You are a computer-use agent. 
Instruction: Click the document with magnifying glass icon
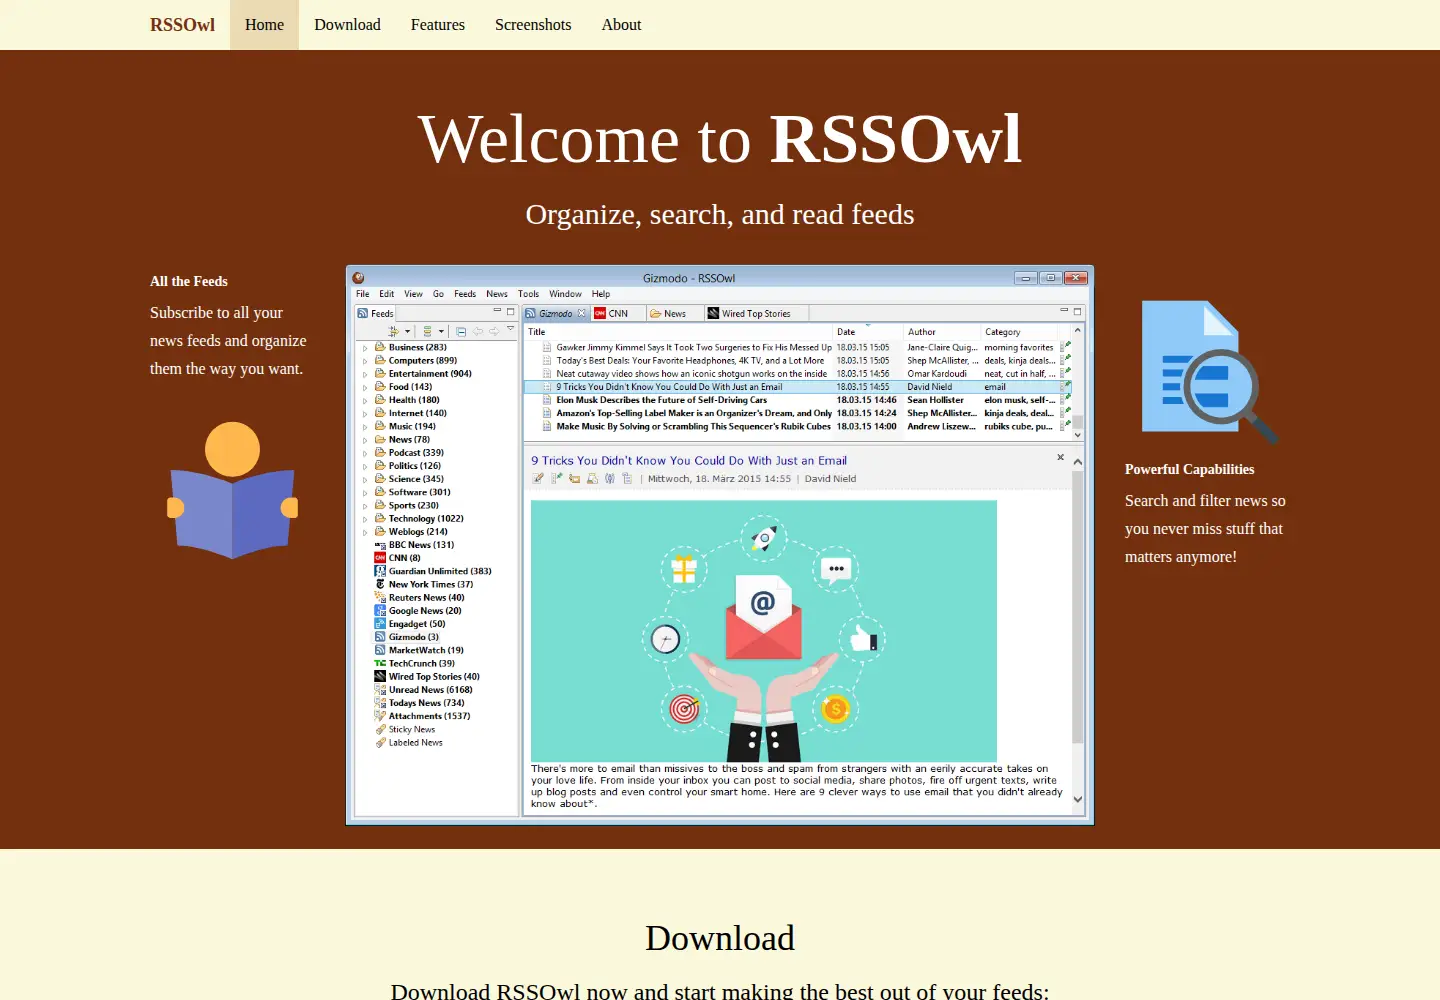1210,372
